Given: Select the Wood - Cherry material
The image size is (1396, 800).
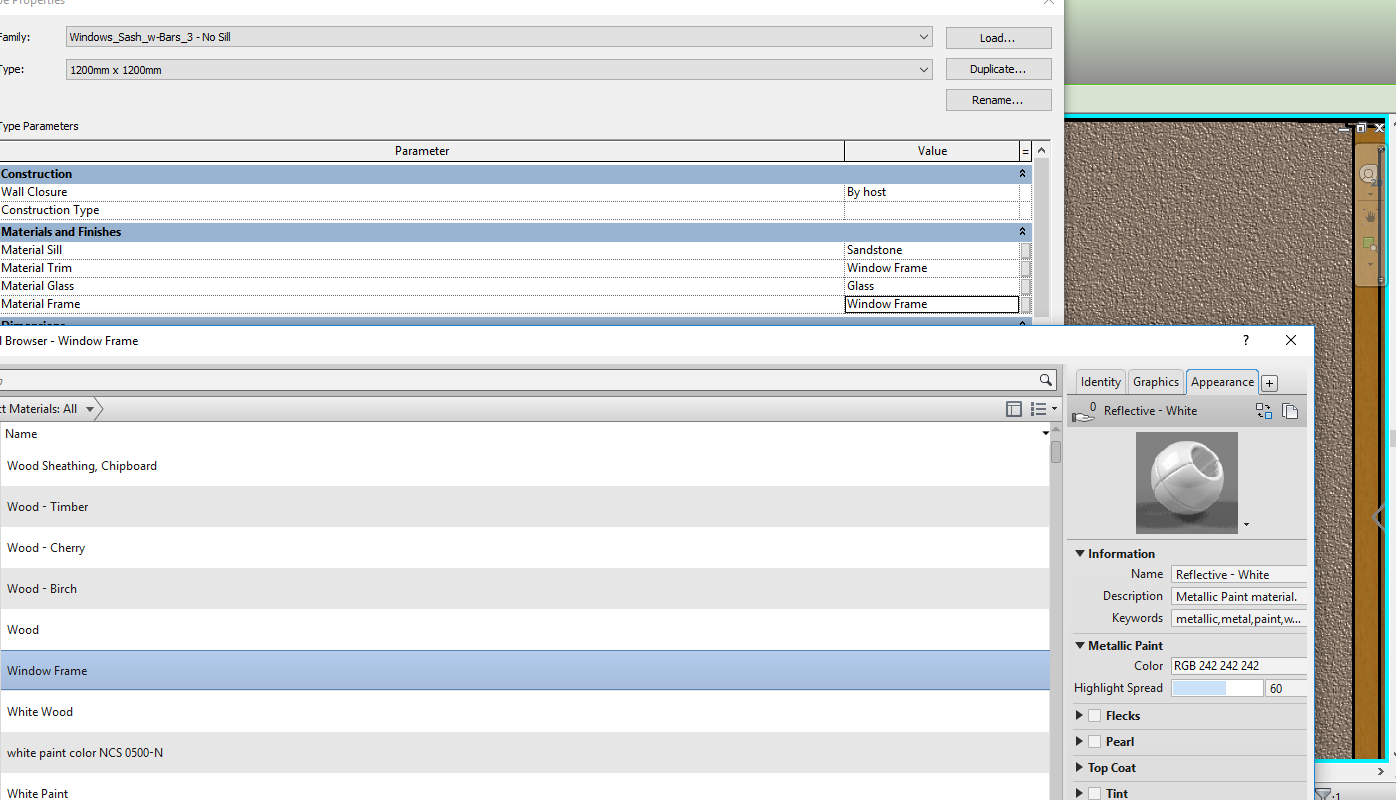Looking at the screenshot, I should [x=525, y=548].
